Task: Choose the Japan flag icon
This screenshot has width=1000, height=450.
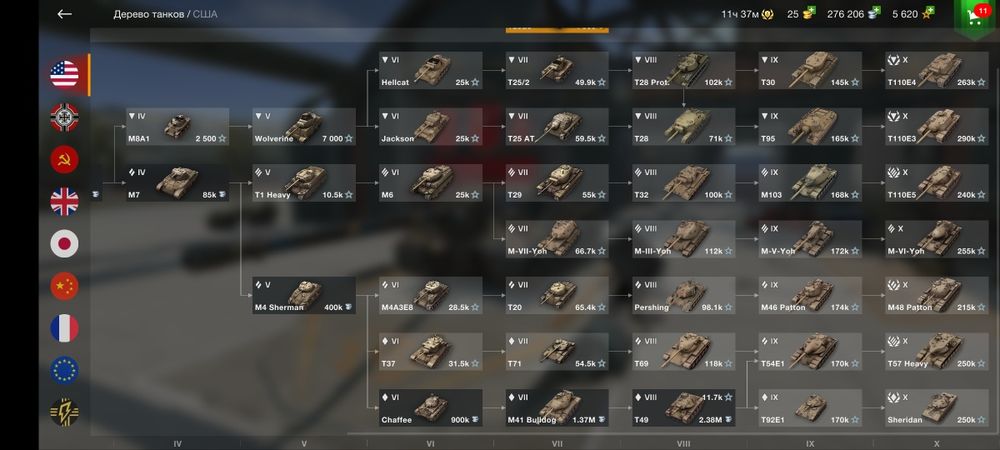Action: tap(64, 243)
